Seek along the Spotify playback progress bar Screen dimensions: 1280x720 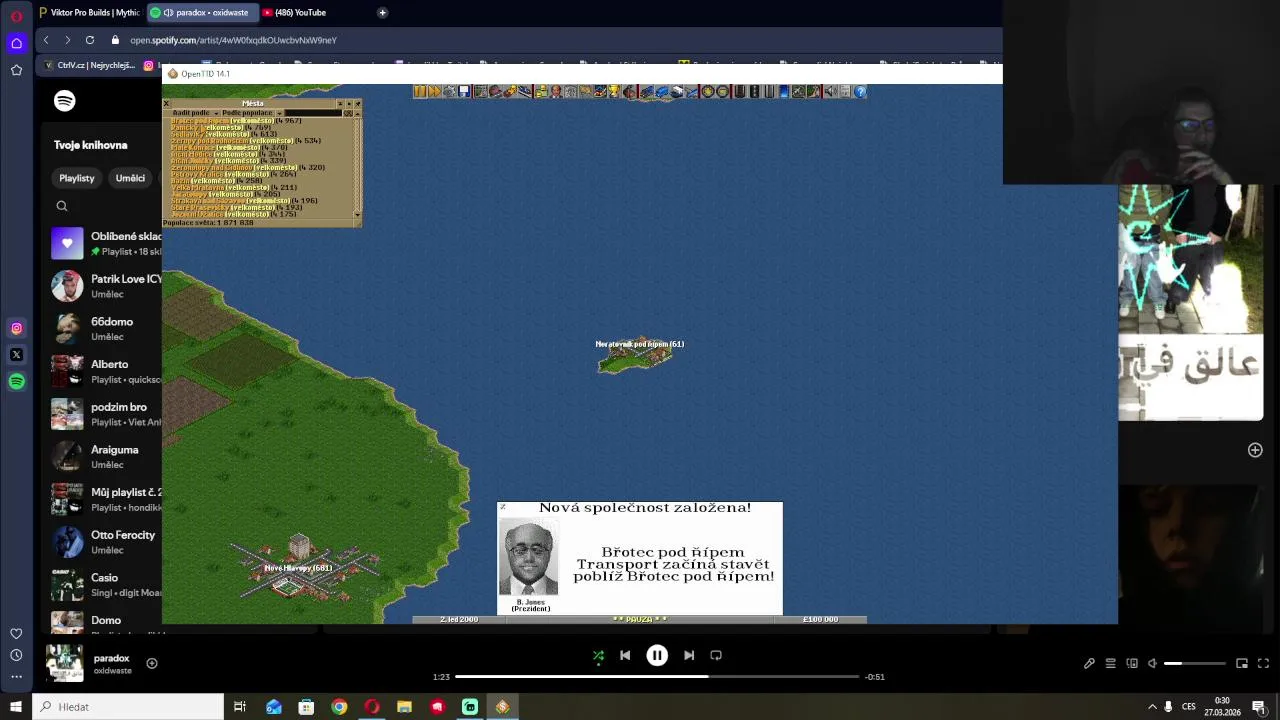657,677
